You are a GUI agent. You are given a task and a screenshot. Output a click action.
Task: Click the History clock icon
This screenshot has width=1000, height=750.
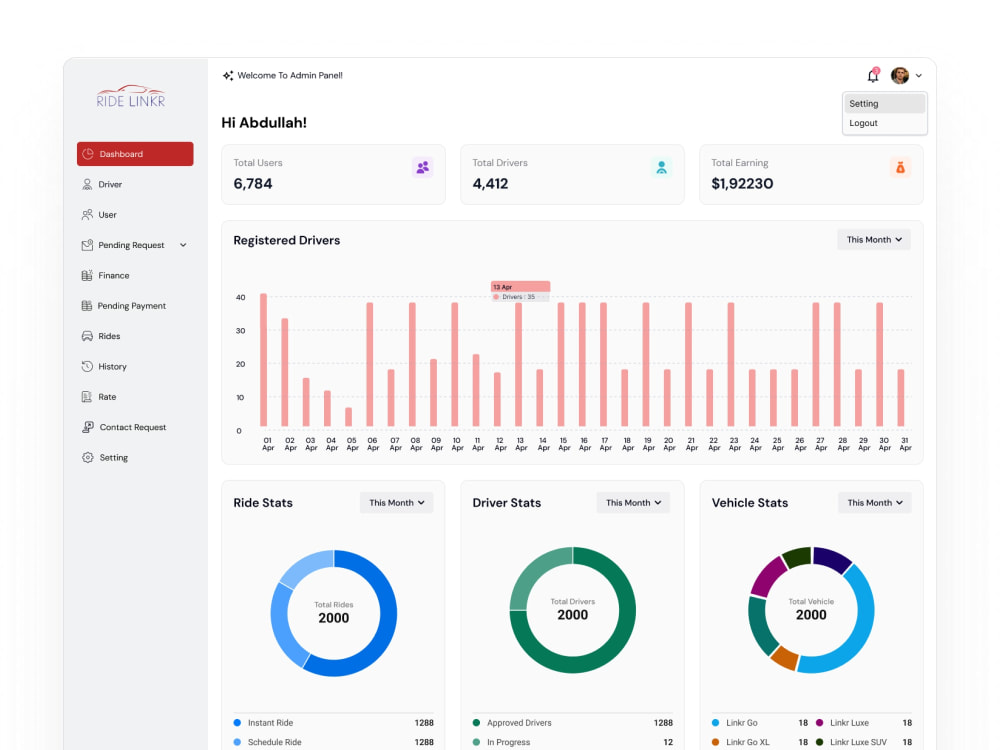click(87, 366)
